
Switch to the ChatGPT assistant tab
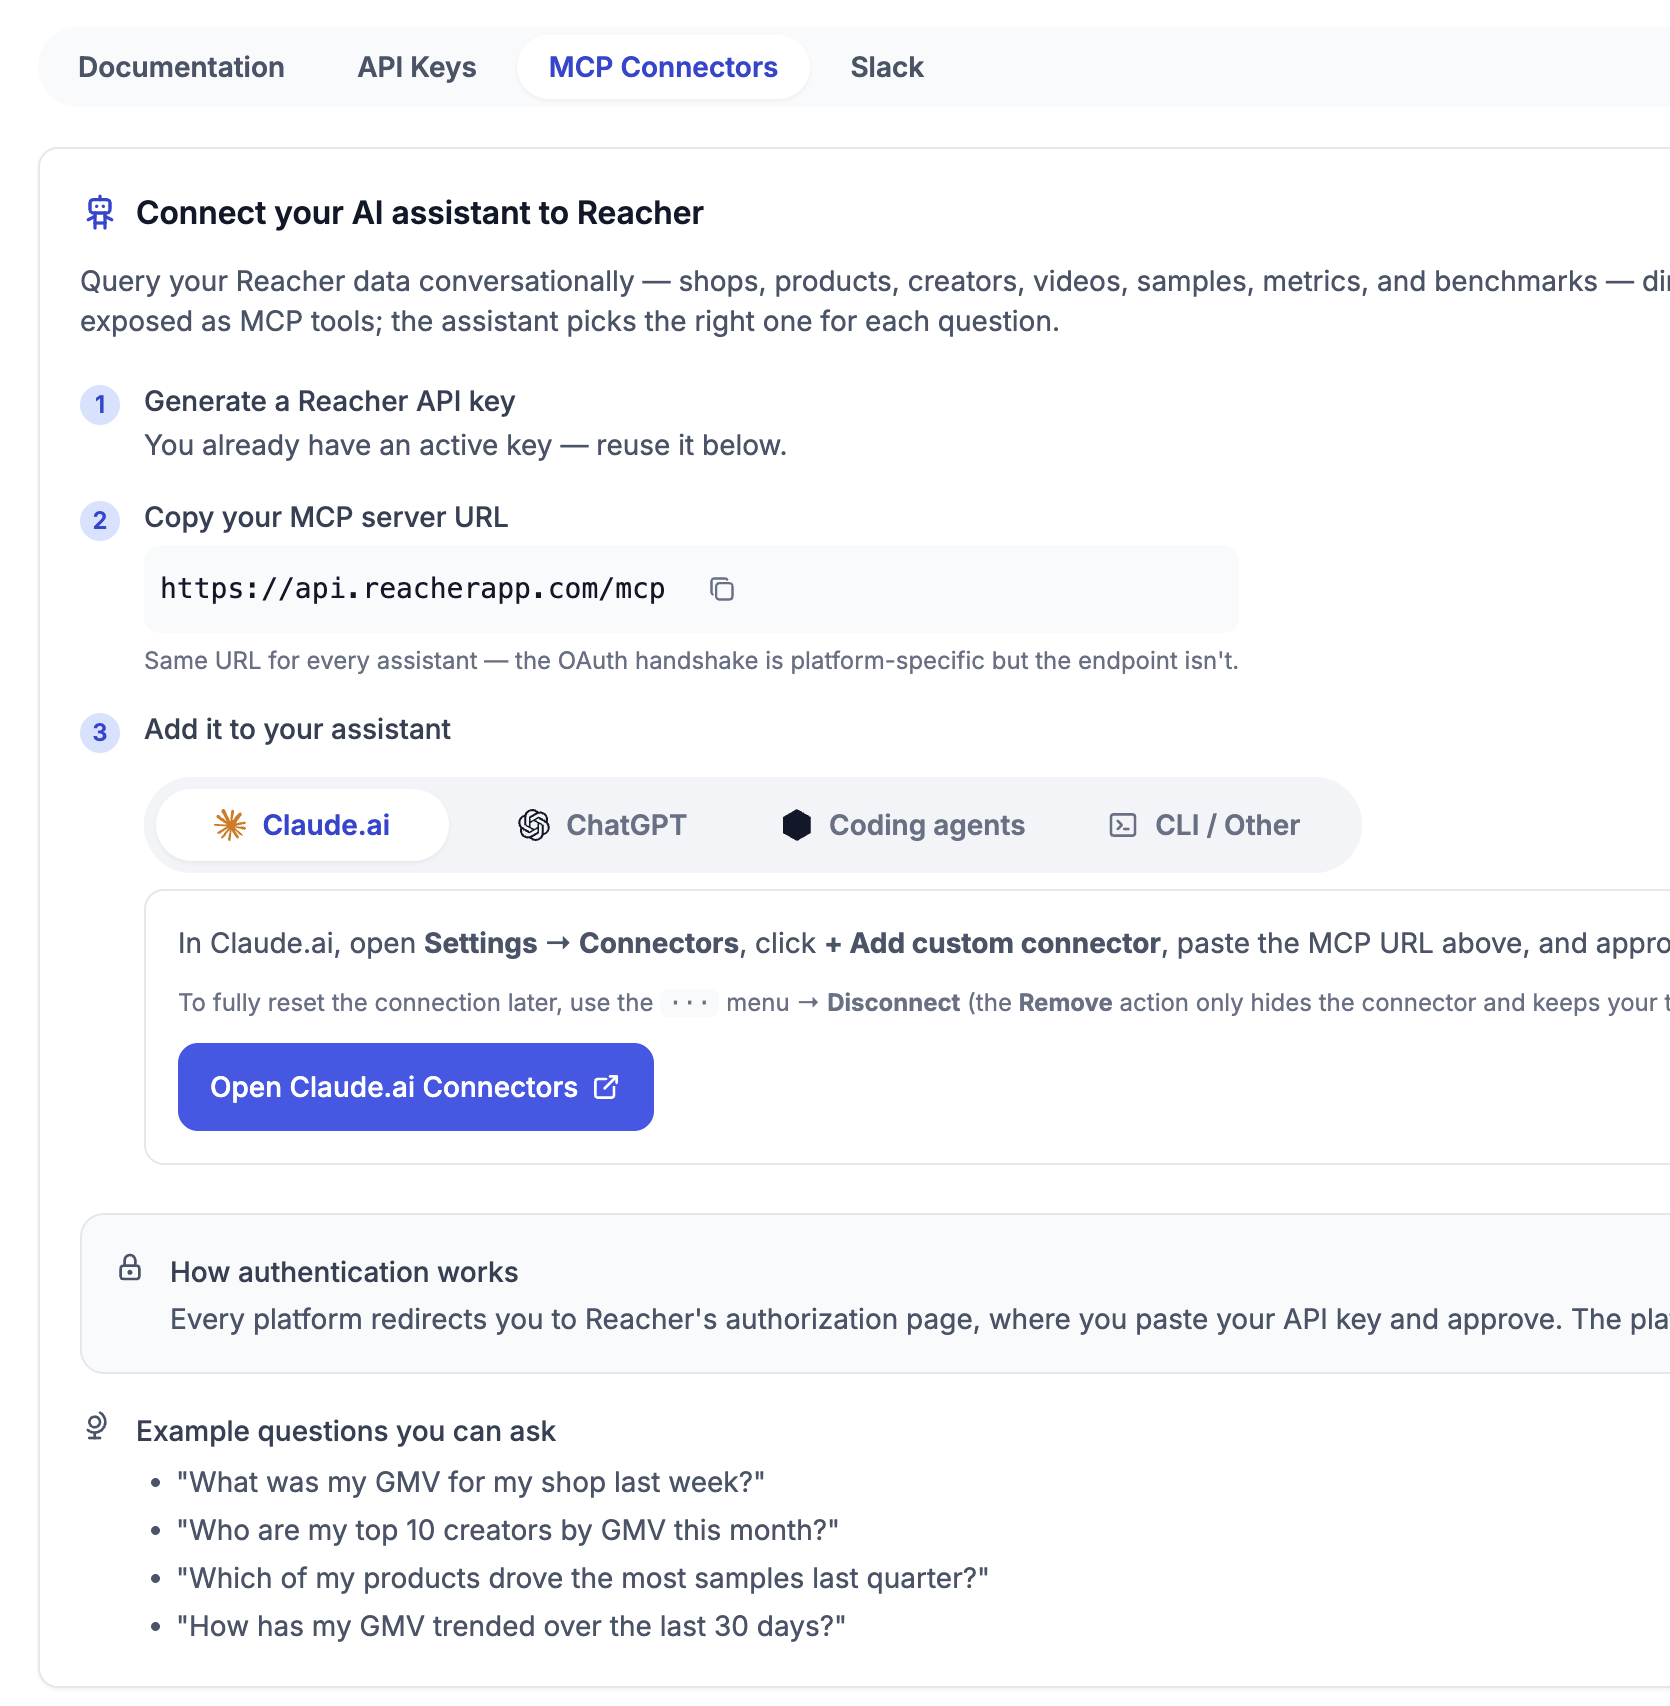pos(602,825)
